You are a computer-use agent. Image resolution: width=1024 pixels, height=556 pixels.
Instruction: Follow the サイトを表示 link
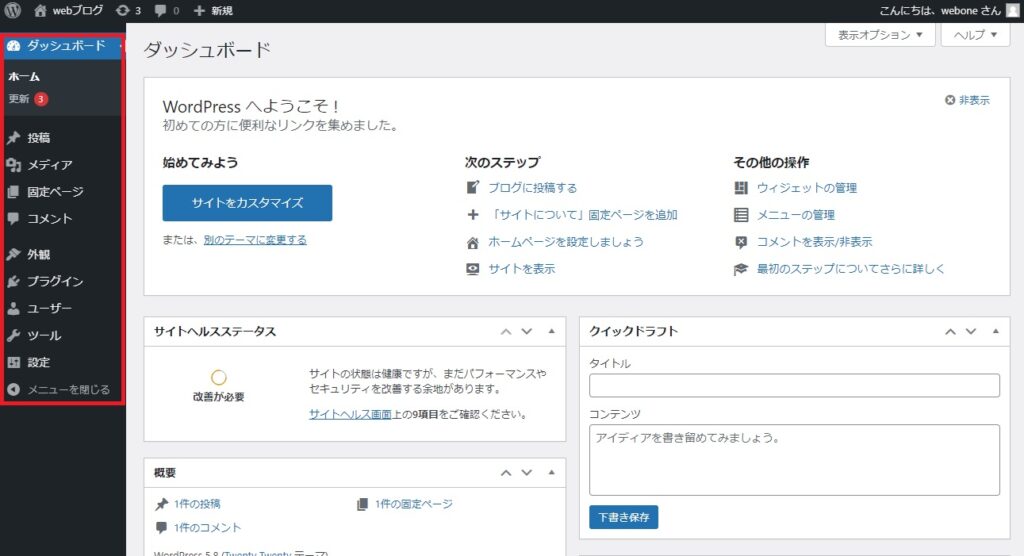click(x=521, y=269)
